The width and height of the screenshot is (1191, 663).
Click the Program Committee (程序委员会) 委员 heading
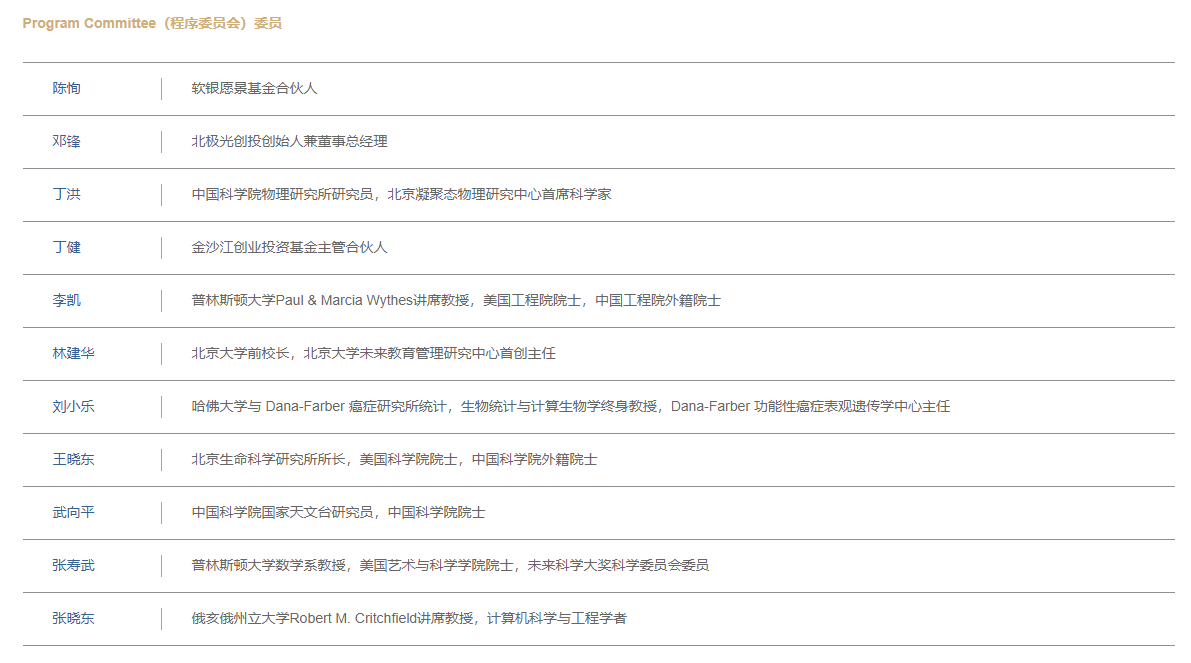click(x=152, y=24)
